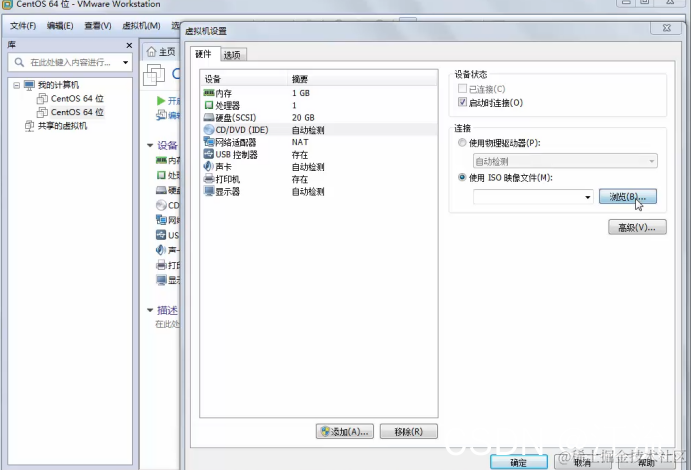Click the sound icon in main window device list
Viewport: 692px width, 470px height.
161,250
